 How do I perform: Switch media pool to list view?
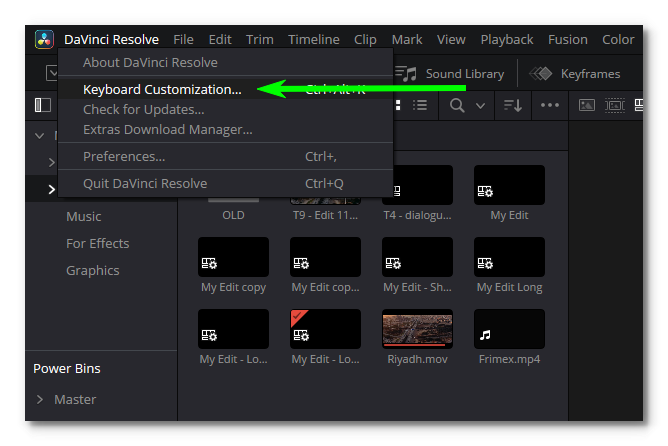click(x=420, y=105)
